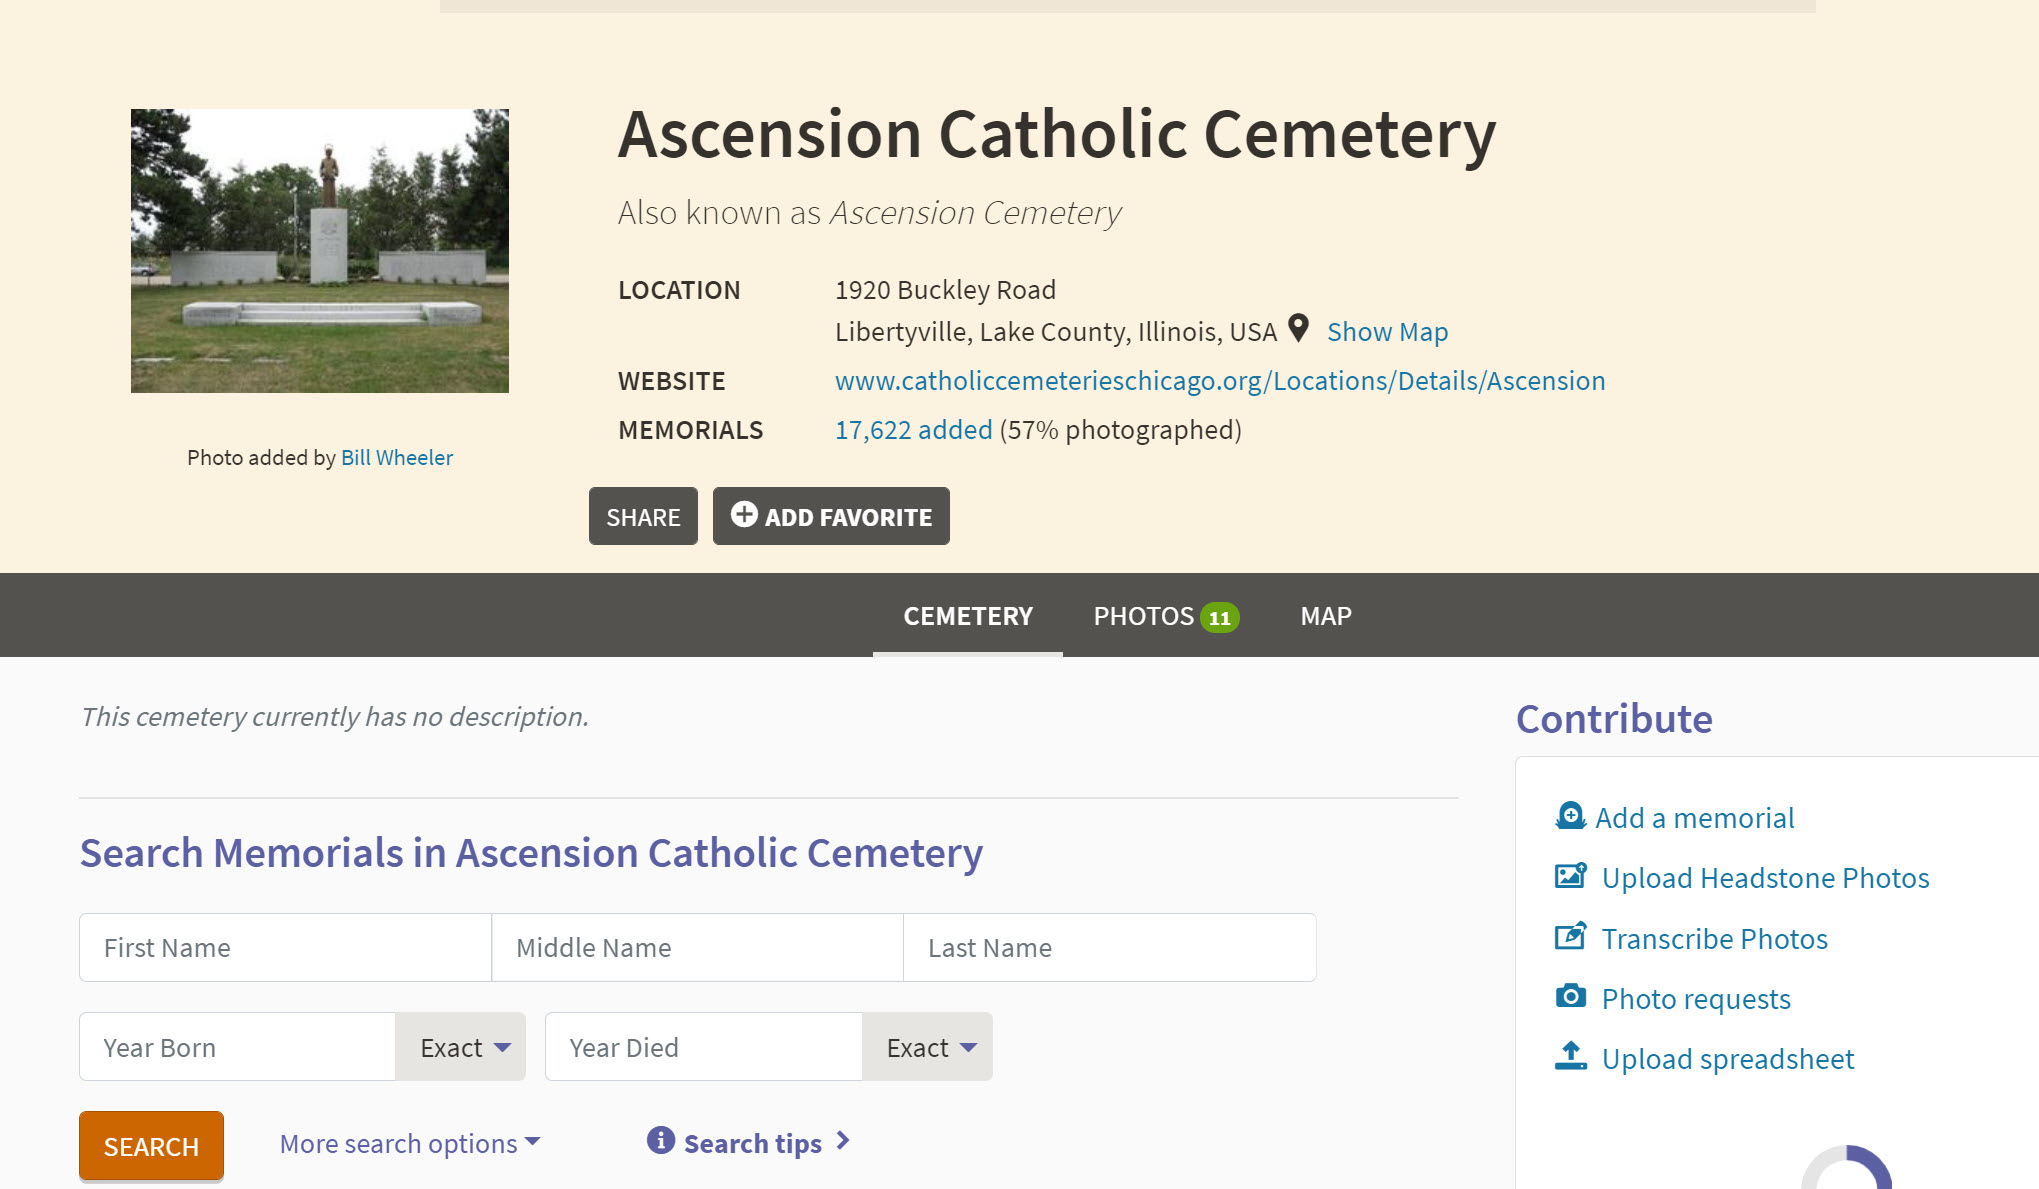Open the Add a memorial link
Viewport: 2039px width, 1189px height.
(x=1695, y=818)
